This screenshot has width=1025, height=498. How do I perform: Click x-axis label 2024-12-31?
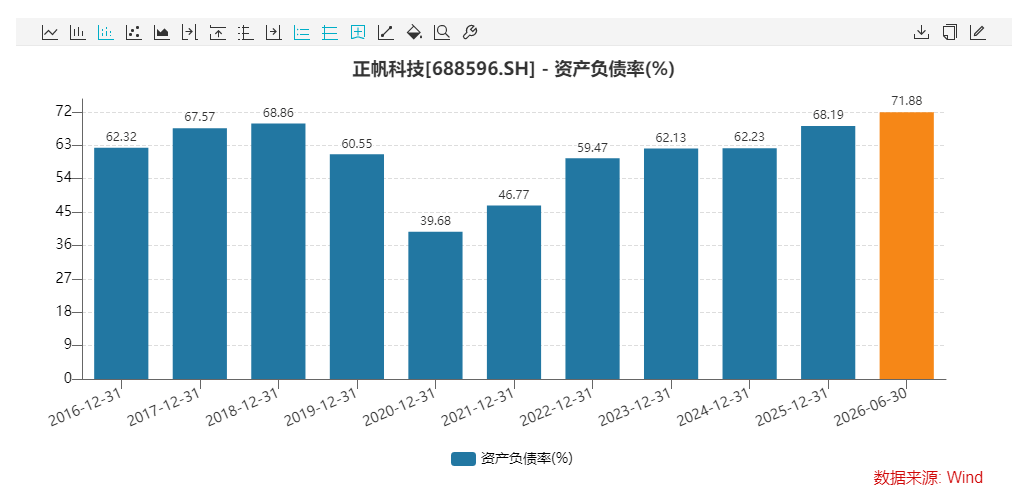(714, 409)
